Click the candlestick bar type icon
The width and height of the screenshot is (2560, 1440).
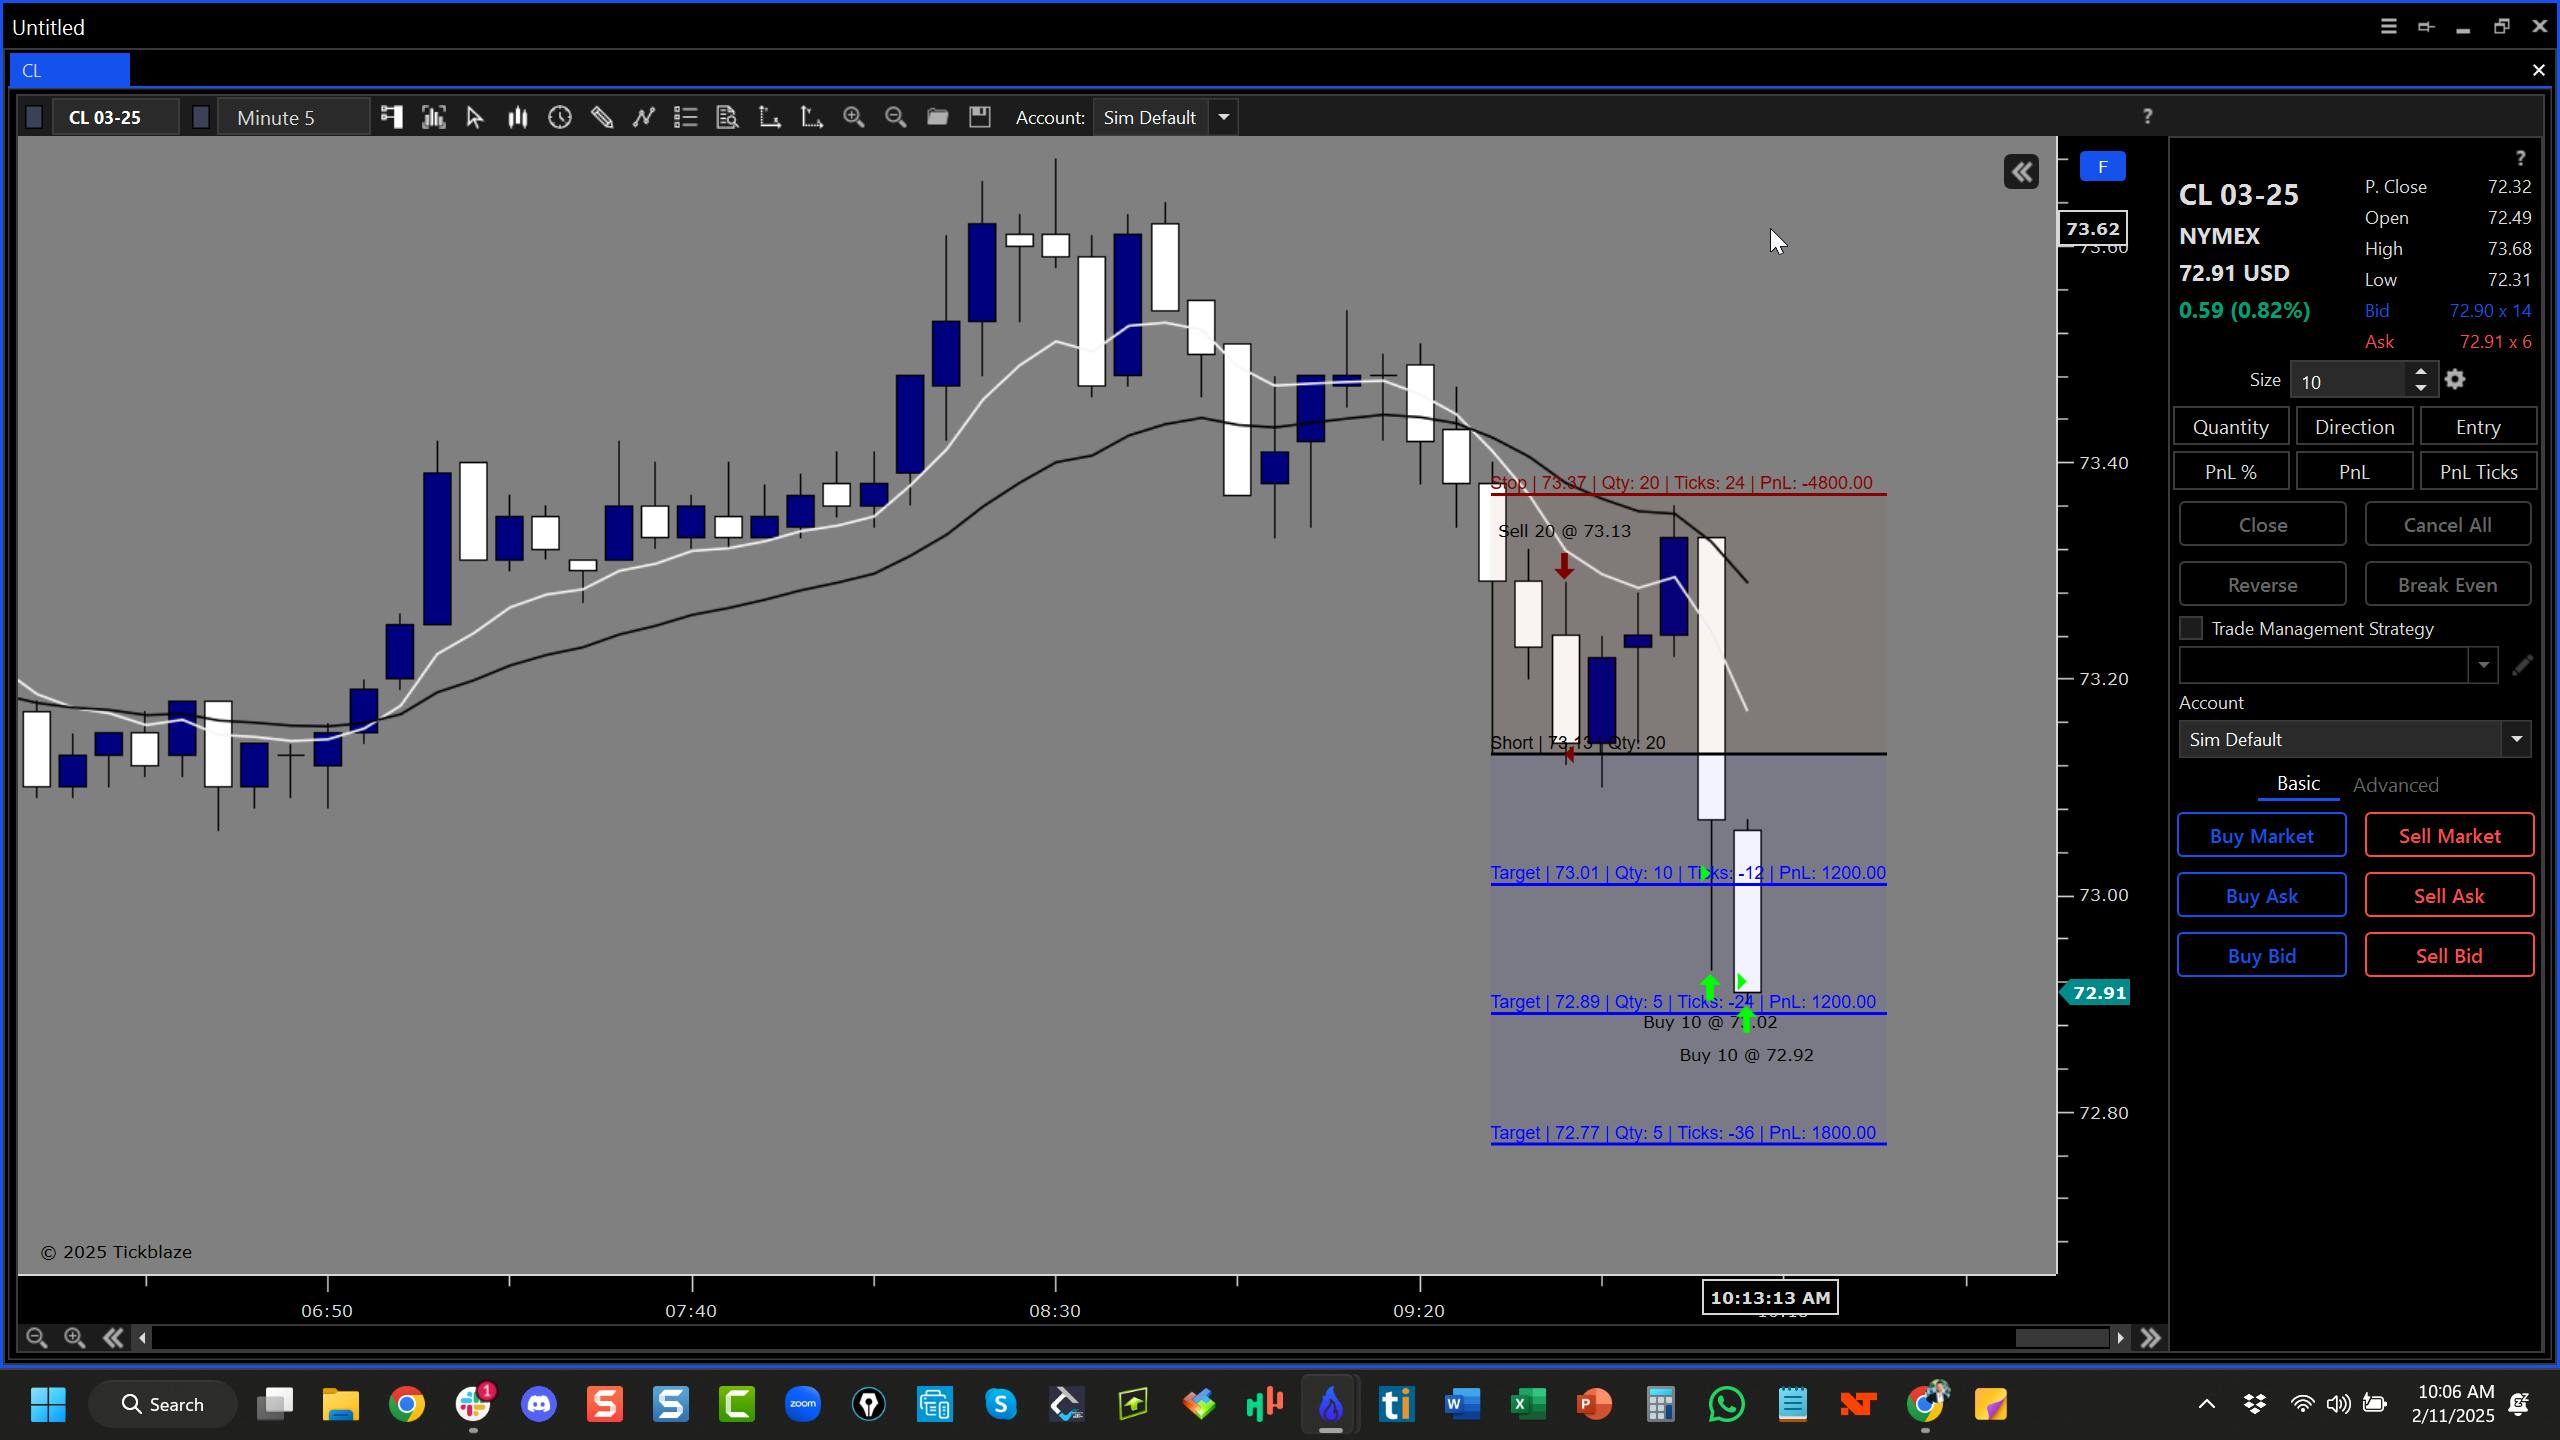click(517, 118)
